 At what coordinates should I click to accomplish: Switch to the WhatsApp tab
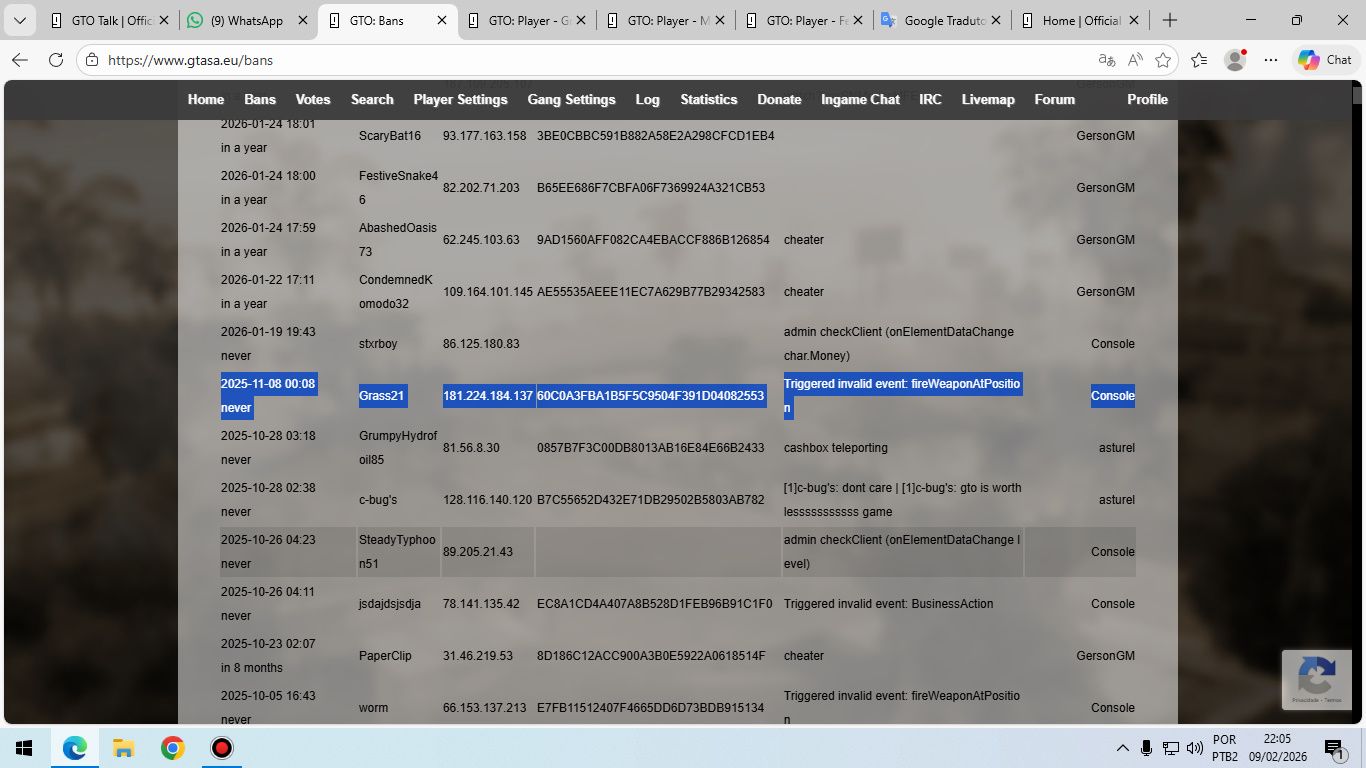pos(247,20)
